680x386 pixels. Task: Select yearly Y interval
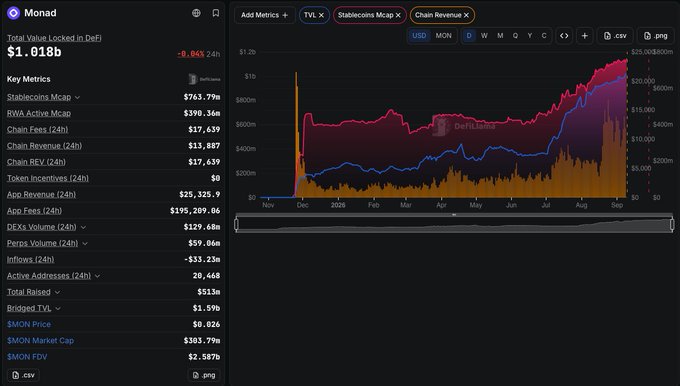(x=530, y=36)
